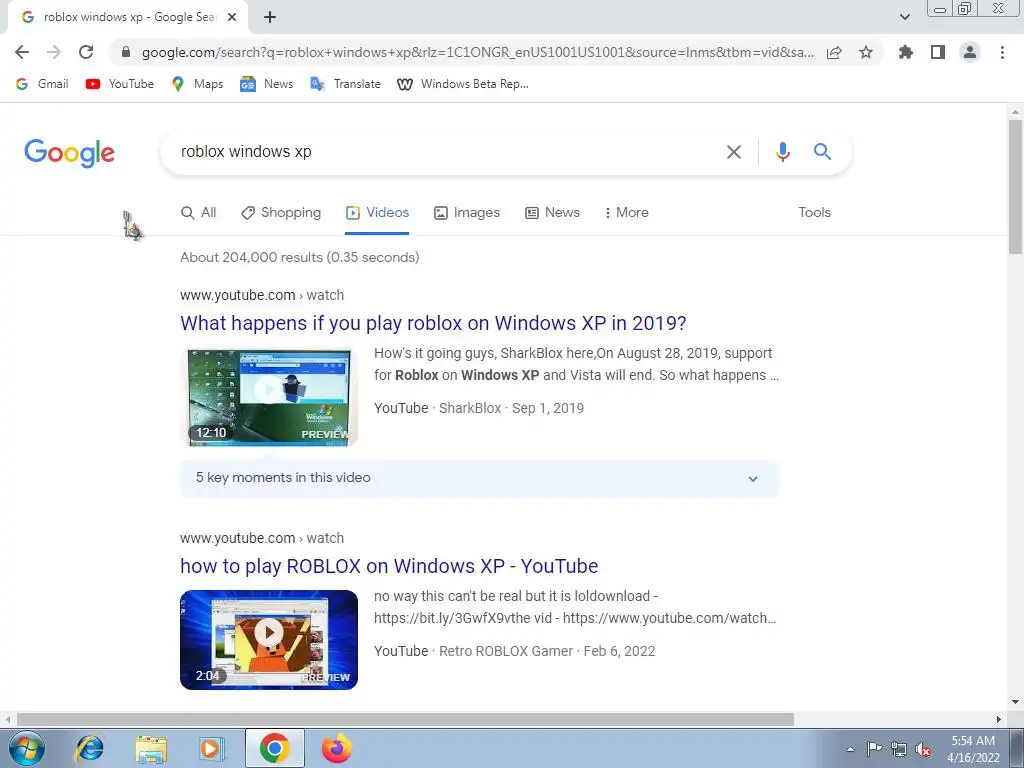Bookmark this page with the star icon

[866, 52]
